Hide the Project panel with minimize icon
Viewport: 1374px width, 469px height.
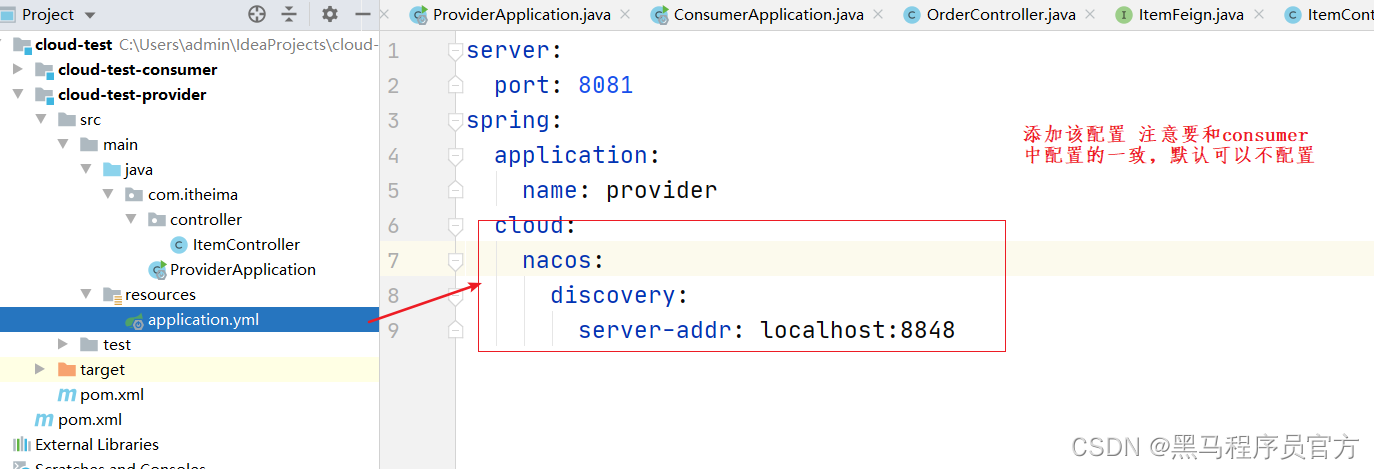(x=362, y=14)
